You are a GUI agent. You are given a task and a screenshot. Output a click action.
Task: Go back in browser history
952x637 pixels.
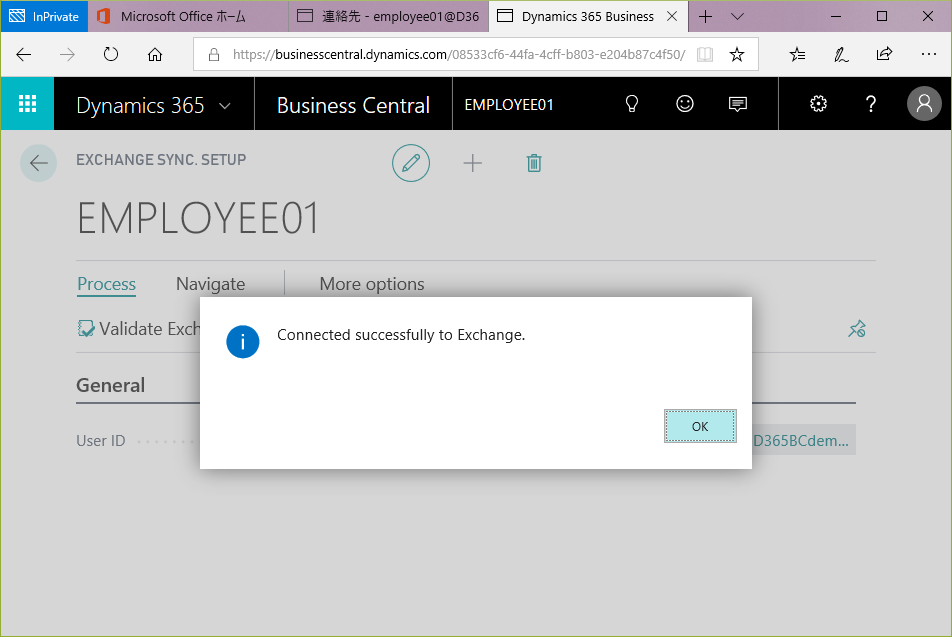pyautogui.click(x=24, y=55)
